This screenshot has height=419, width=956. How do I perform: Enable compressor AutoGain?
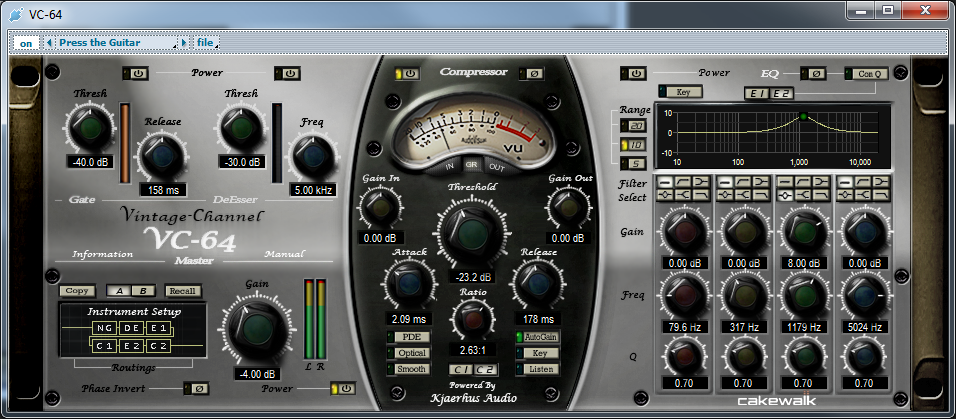click(x=538, y=336)
